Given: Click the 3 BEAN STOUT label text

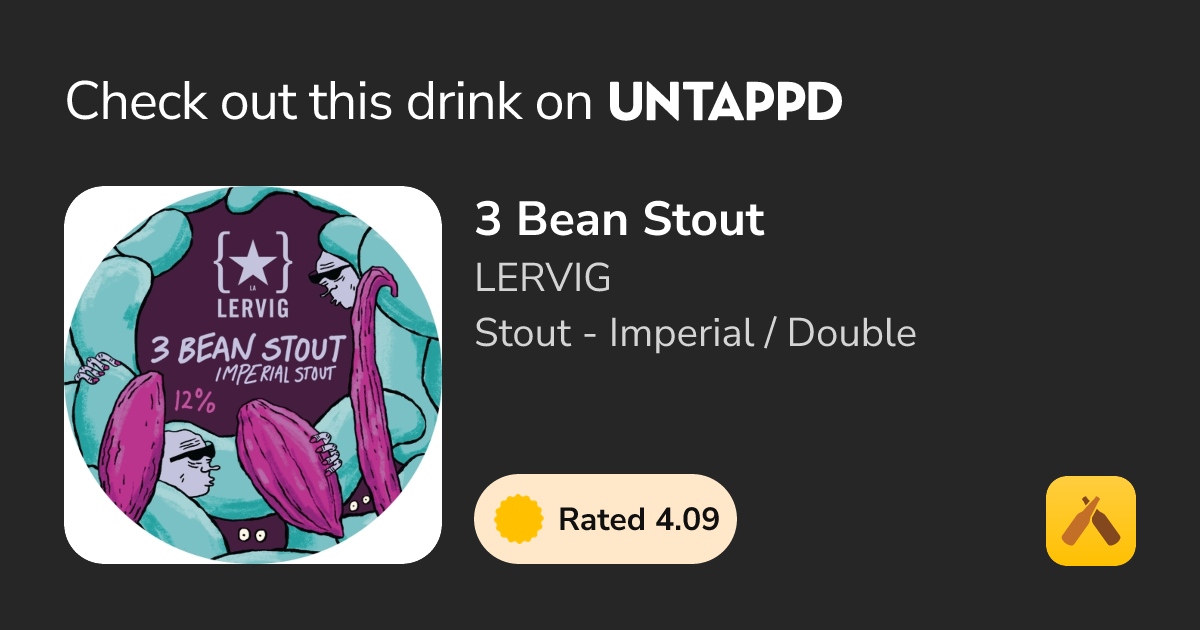Looking at the screenshot, I should (247, 349).
